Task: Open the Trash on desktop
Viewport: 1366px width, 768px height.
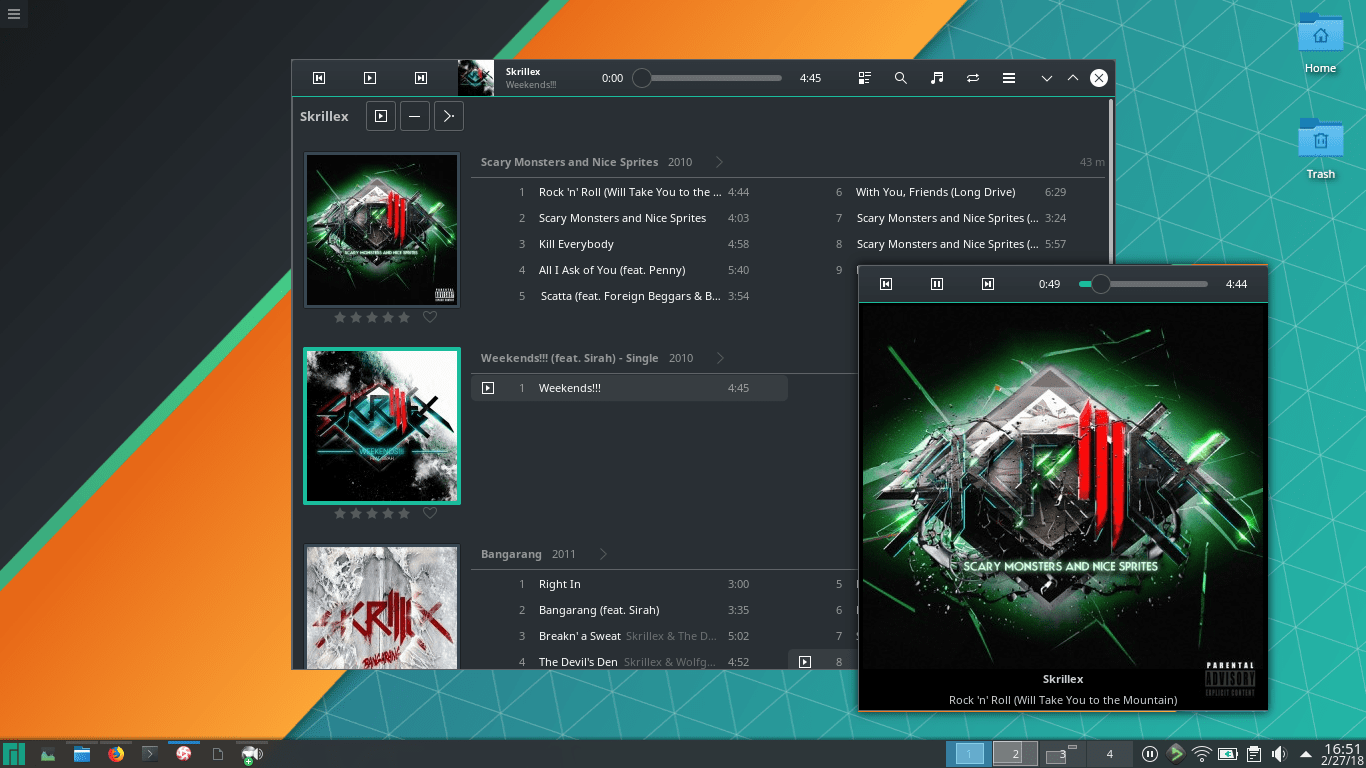Action: point(1320,148)
